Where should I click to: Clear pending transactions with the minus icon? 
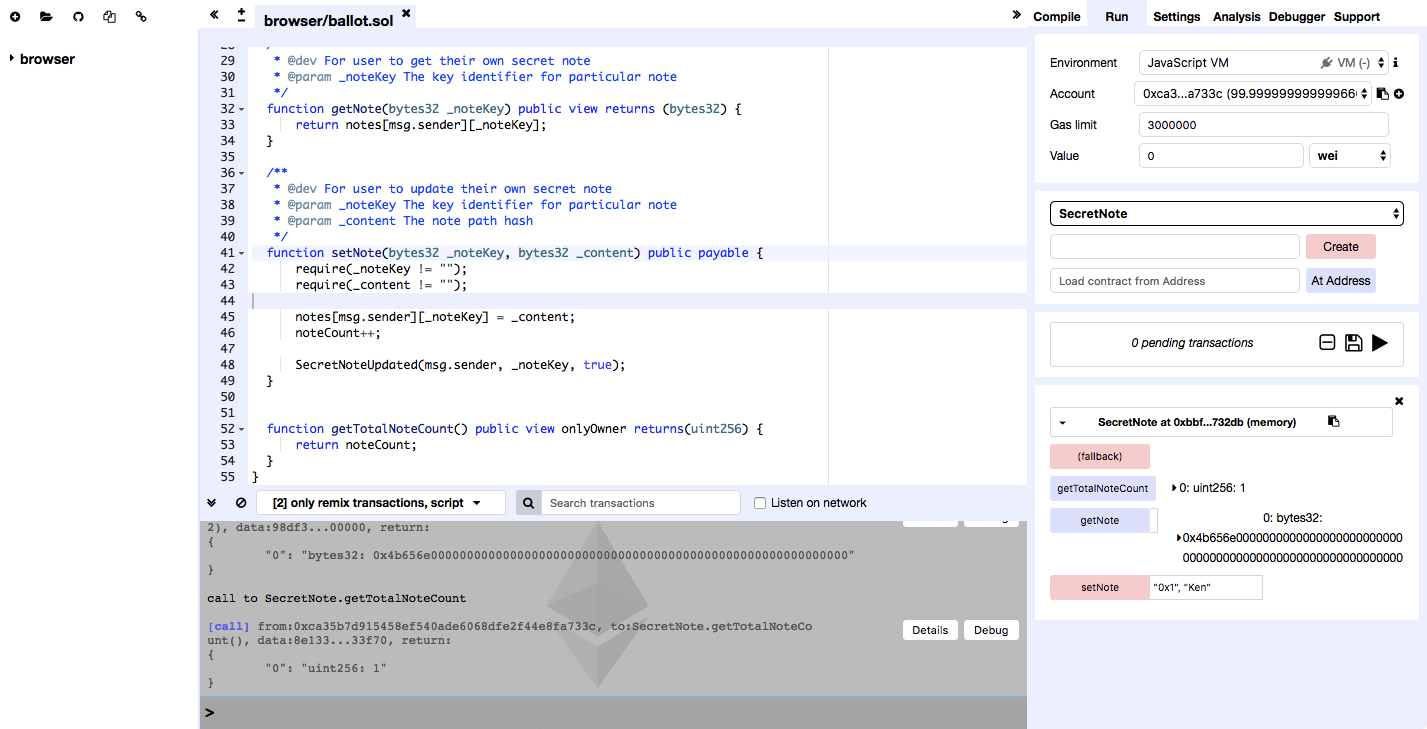pyautogui.click(x=1327, y=343)
